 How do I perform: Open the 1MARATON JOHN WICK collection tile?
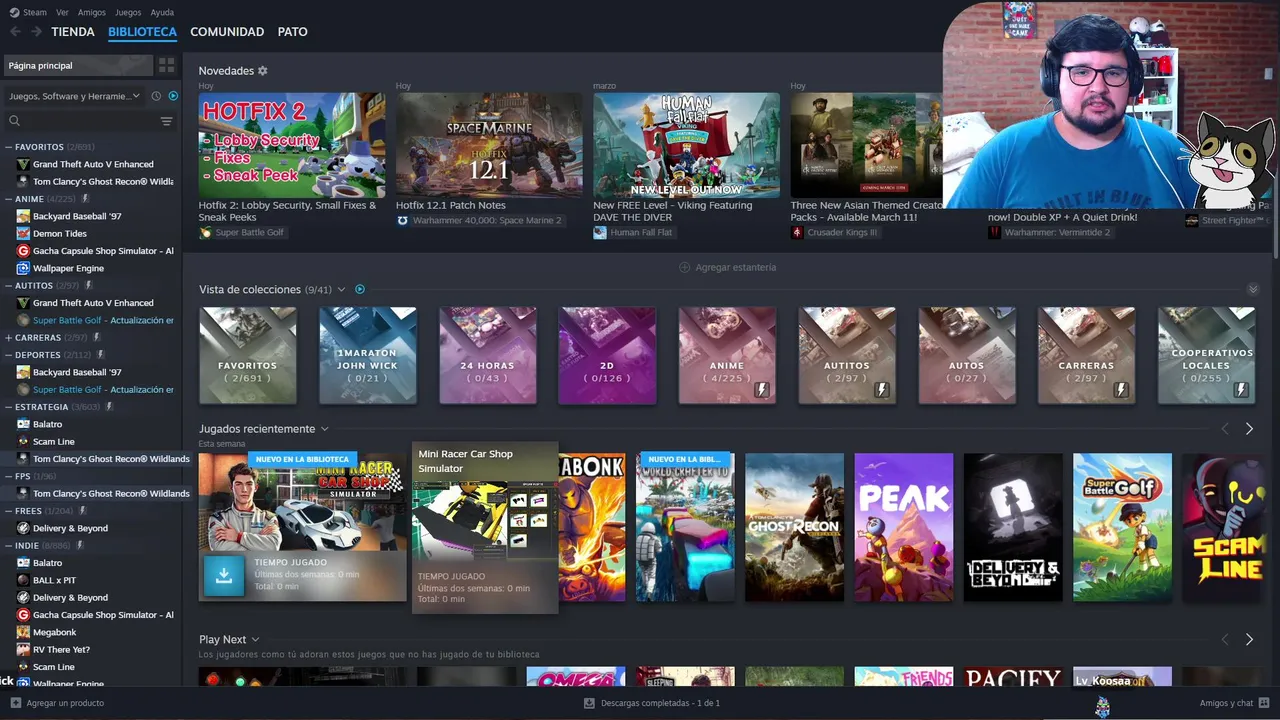[368, 356]
